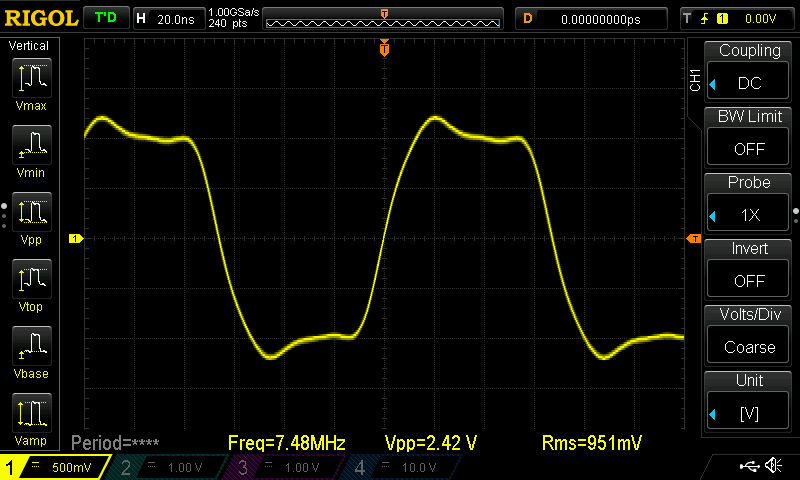This screenshot has width=800, height=480.
Task: Click the CH1 menu label
Action: 695,80
